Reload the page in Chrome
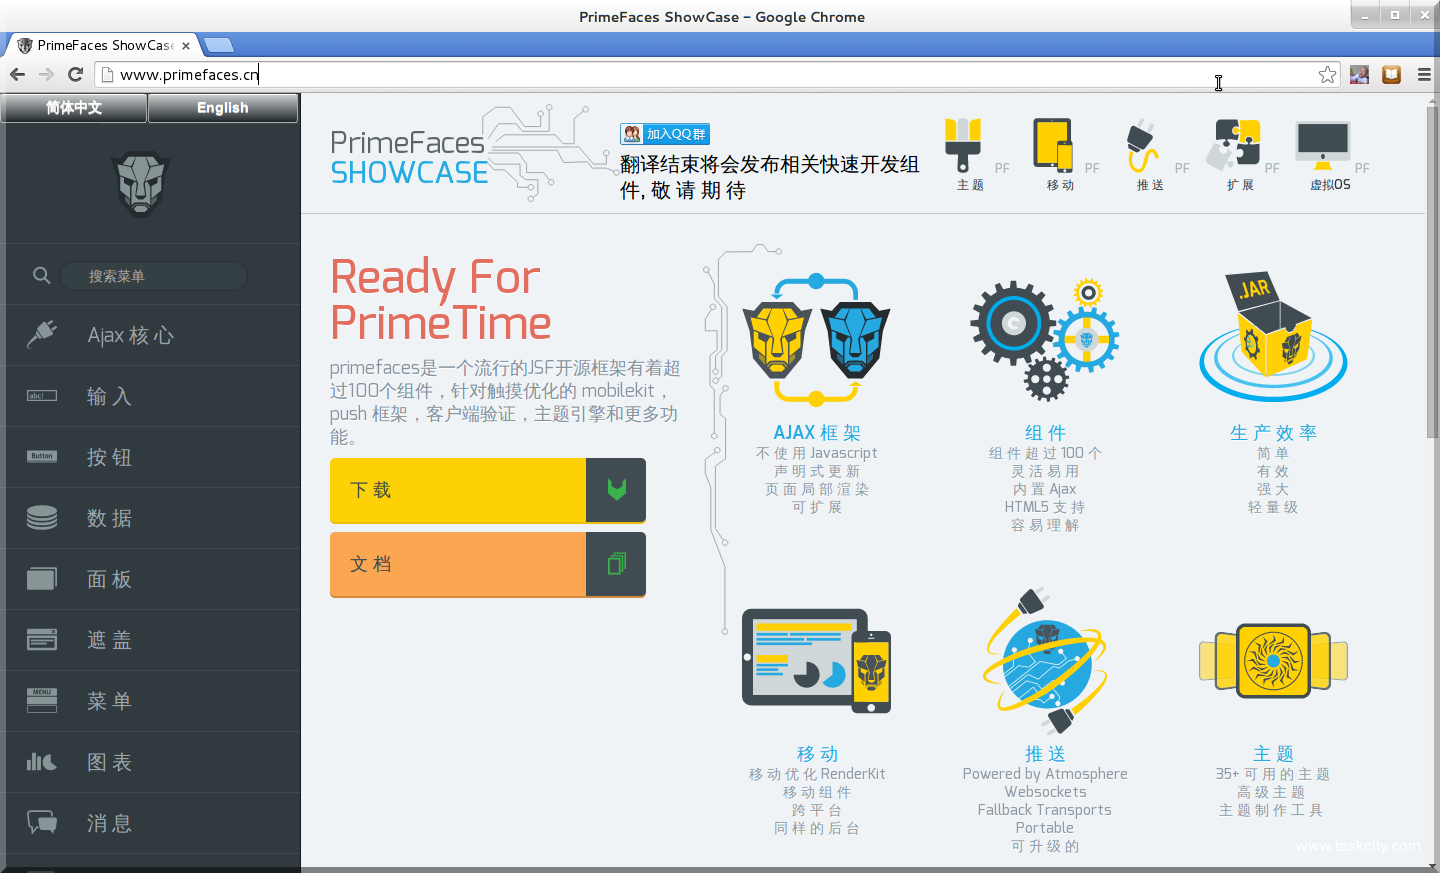1440x873 pixels. click(75, 74)
